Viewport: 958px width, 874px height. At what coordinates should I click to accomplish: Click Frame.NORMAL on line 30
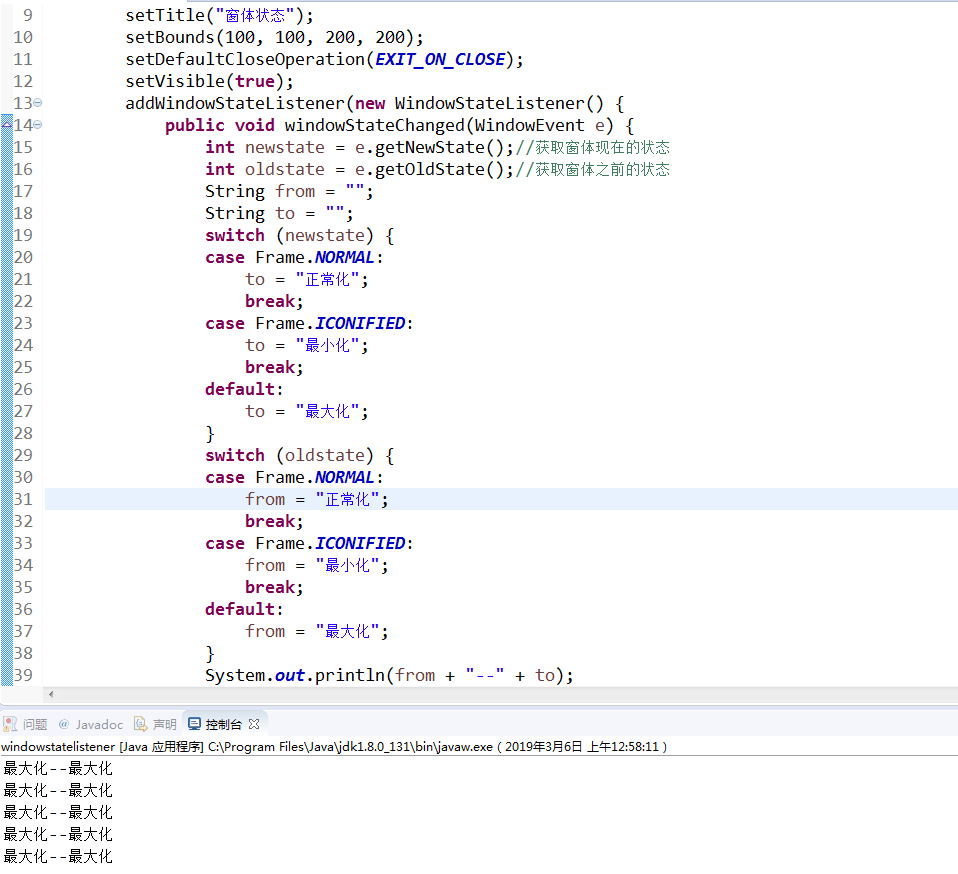click(315, 477)
